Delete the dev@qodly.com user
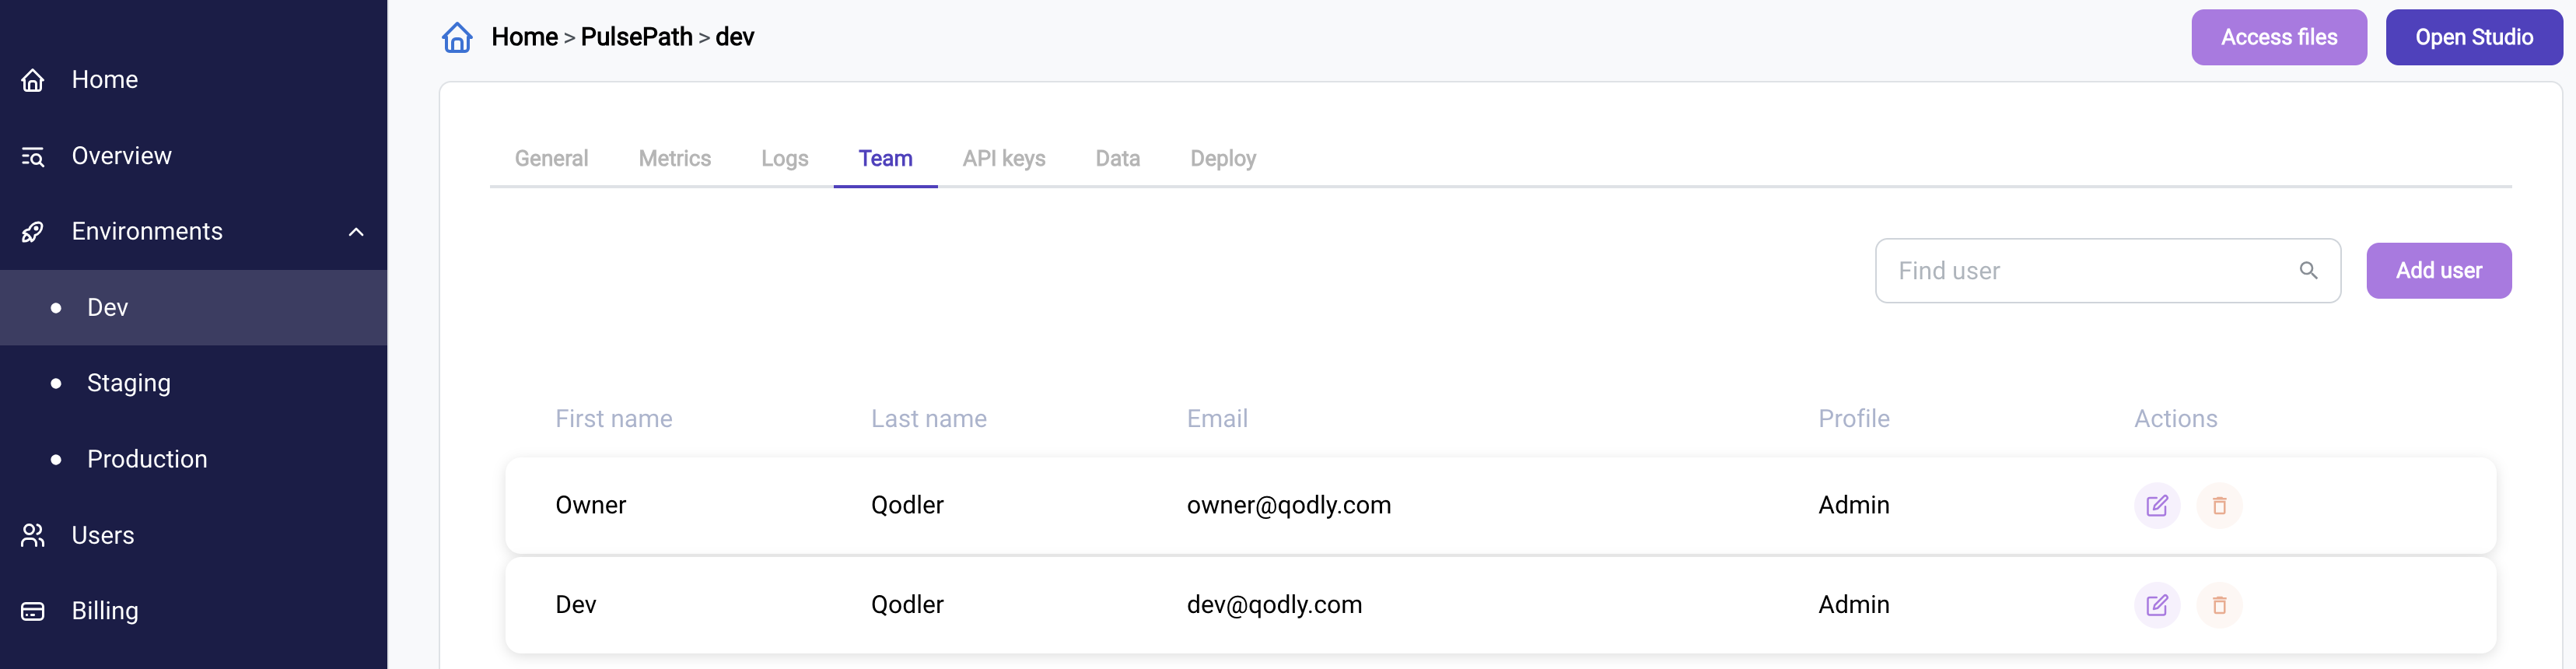 pyautogui.click(x=2219, y=605)
